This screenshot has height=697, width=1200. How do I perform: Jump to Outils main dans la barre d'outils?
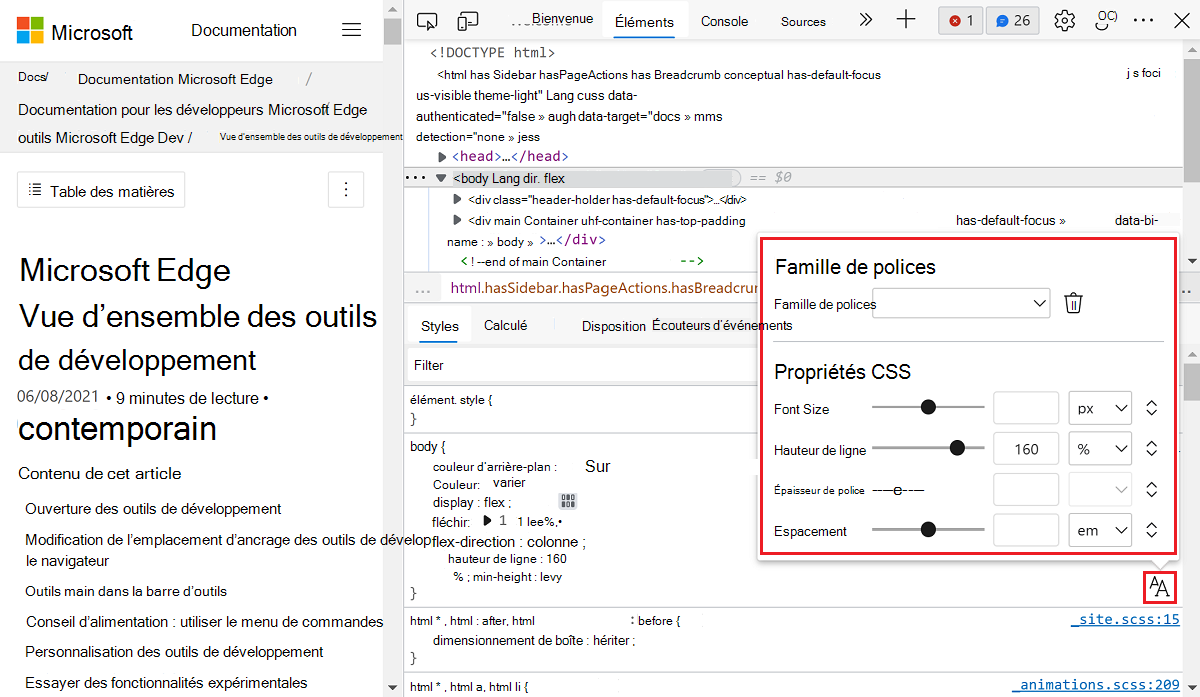(x=126, y=591)
